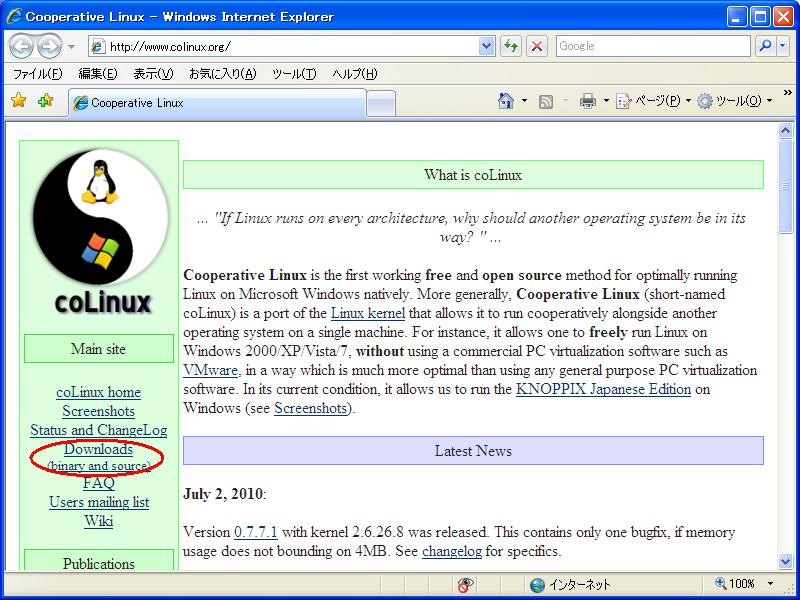Open the KNOPPIX Japanese Edition link
The height and width of the screenshot is (600, 800).
[x=603, y=389]
